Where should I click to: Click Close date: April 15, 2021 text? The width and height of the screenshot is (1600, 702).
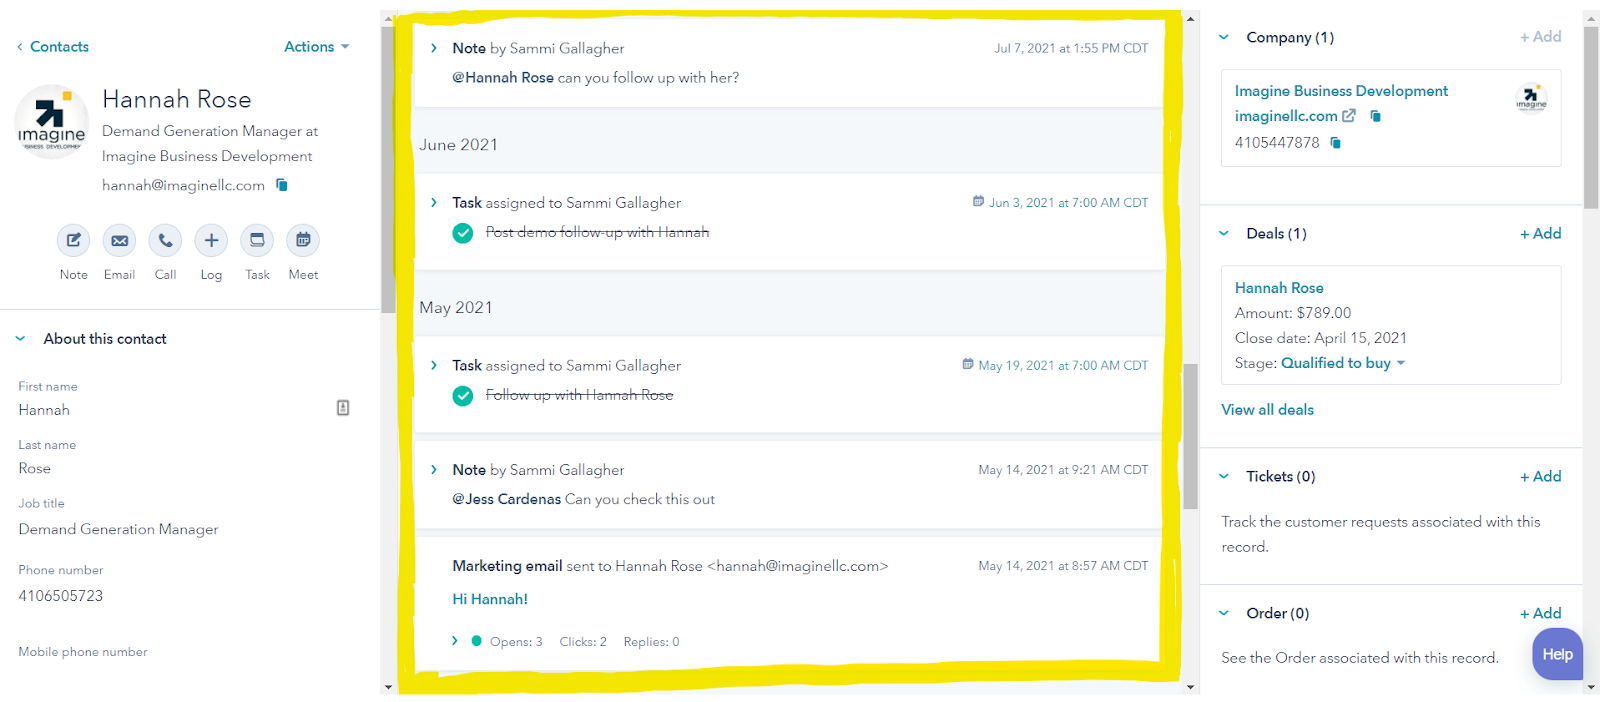point(1320,338)
